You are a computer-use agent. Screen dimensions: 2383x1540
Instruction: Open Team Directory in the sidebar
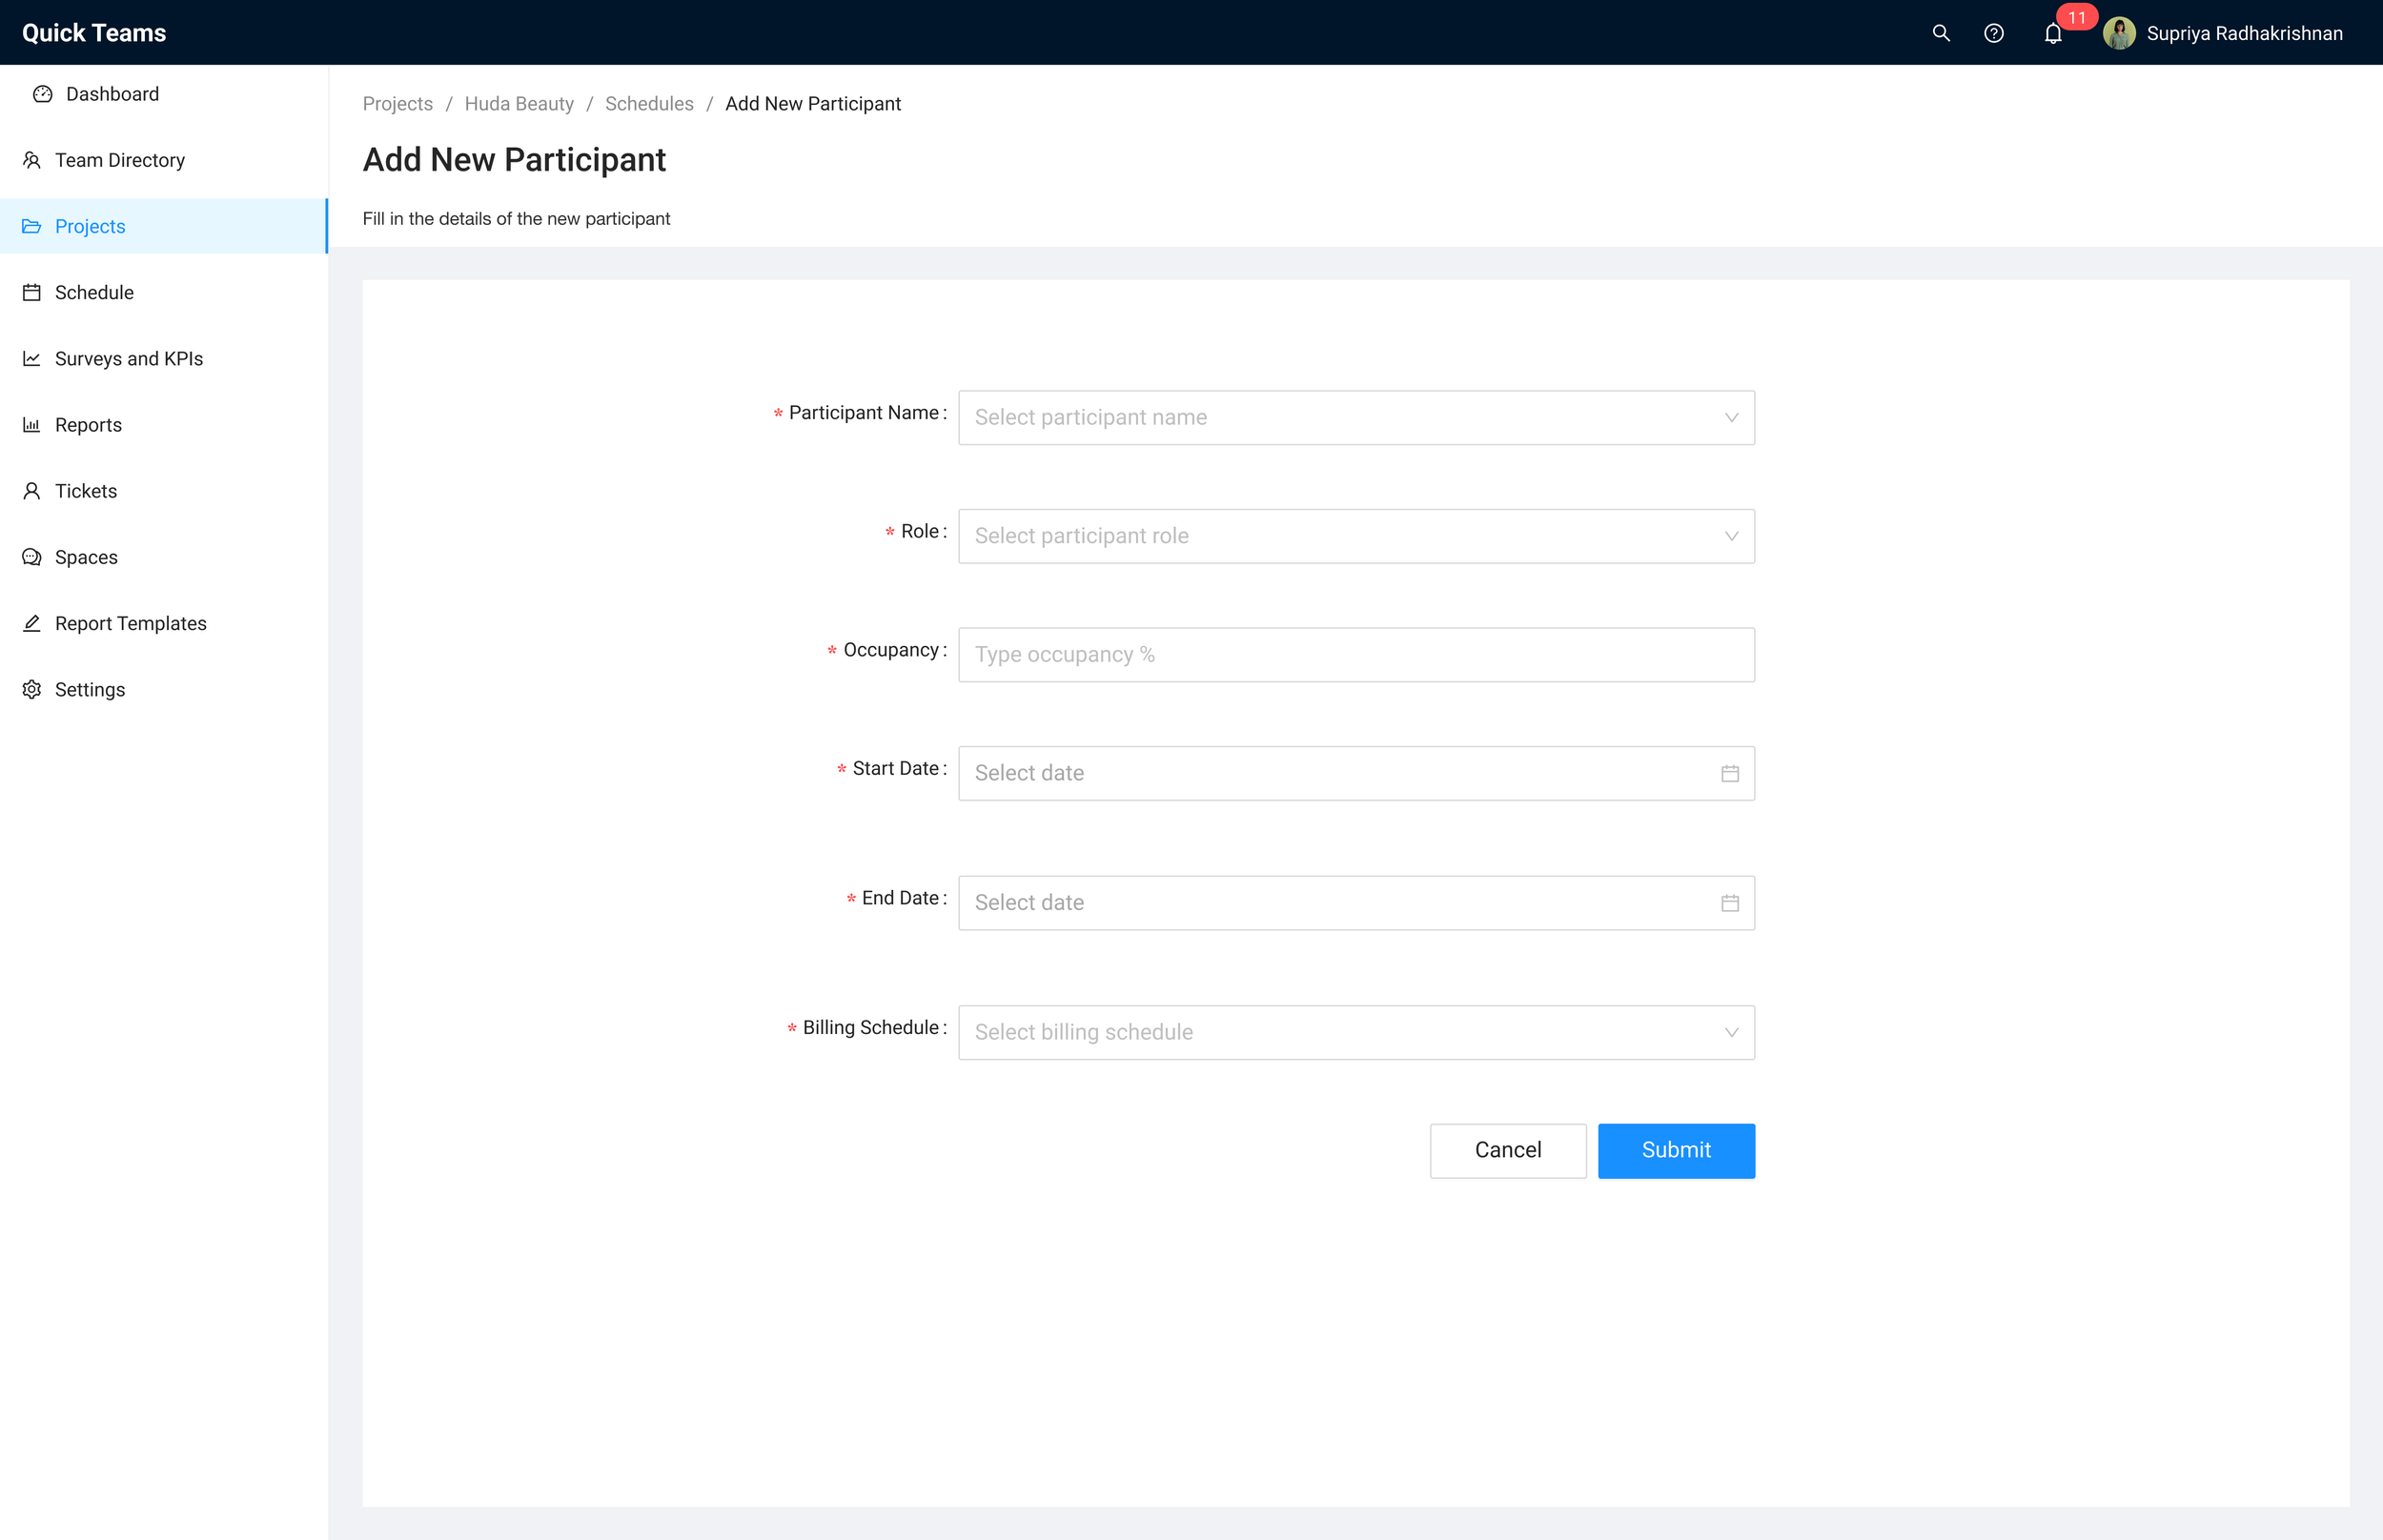tap(119, 160)
